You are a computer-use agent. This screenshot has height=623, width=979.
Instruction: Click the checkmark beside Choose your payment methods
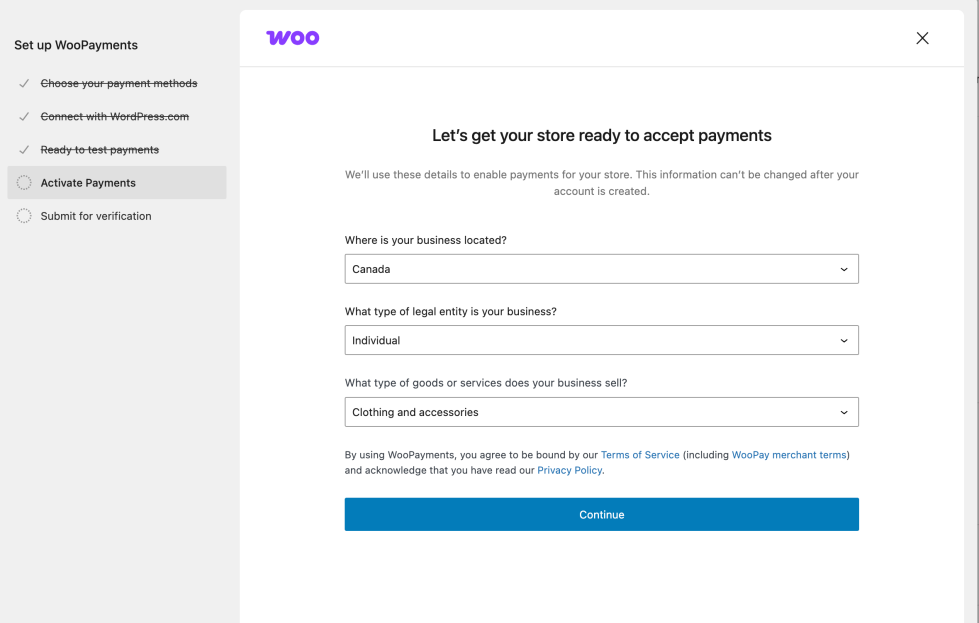[x=24, y=83]
